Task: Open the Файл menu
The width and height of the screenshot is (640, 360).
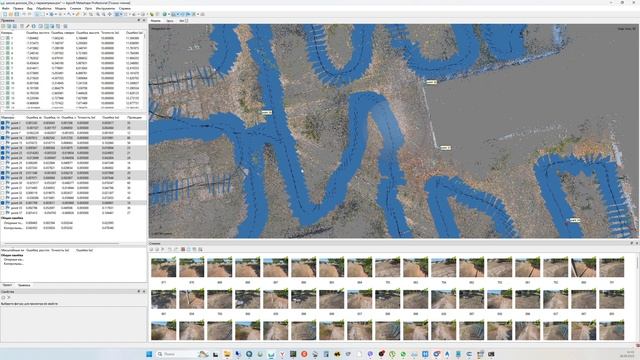Action: [6, 8]
